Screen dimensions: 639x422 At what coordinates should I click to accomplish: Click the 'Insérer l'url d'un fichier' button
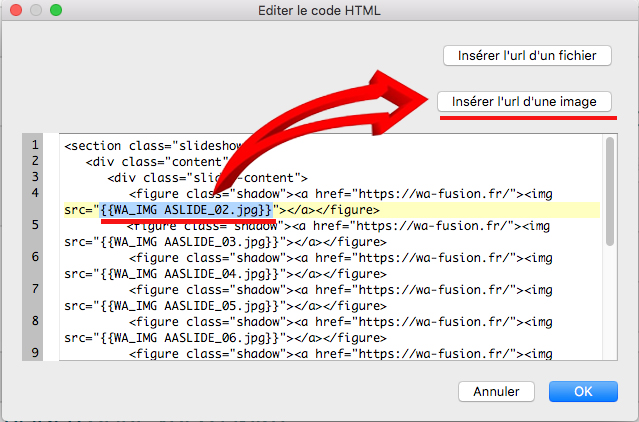(526, 55)
